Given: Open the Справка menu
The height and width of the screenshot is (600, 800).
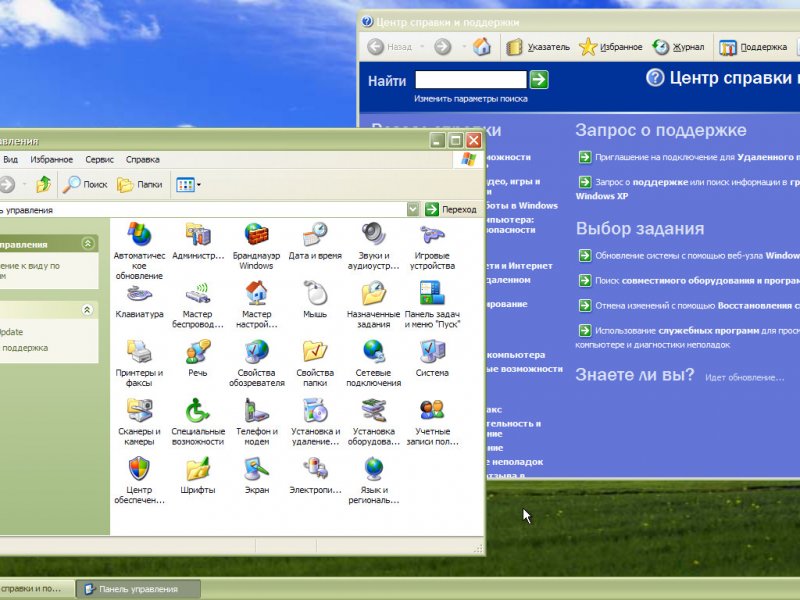Looking at the screenshot, I should (143, 160).
